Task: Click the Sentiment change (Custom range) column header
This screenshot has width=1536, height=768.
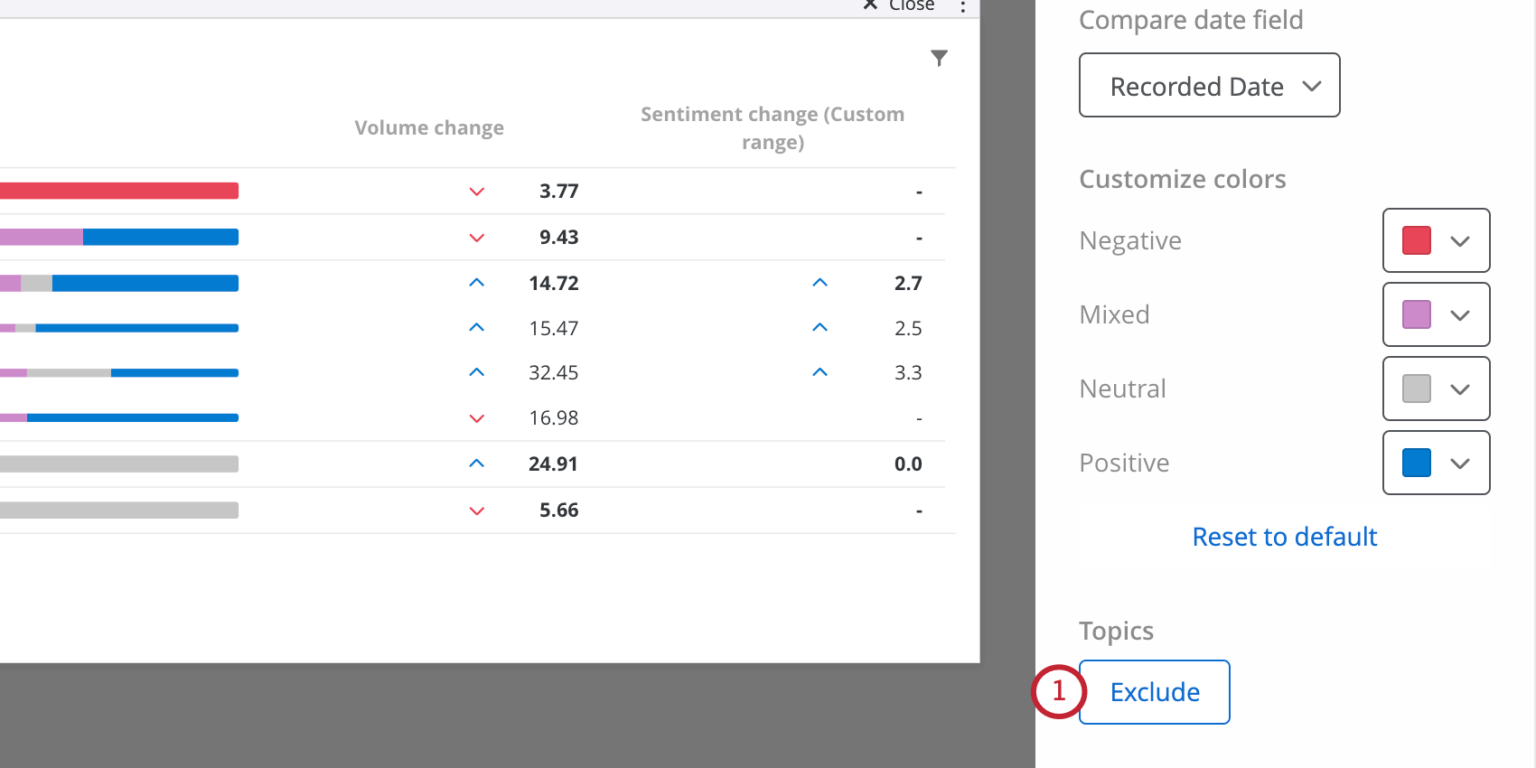Action: coord(772,127)
